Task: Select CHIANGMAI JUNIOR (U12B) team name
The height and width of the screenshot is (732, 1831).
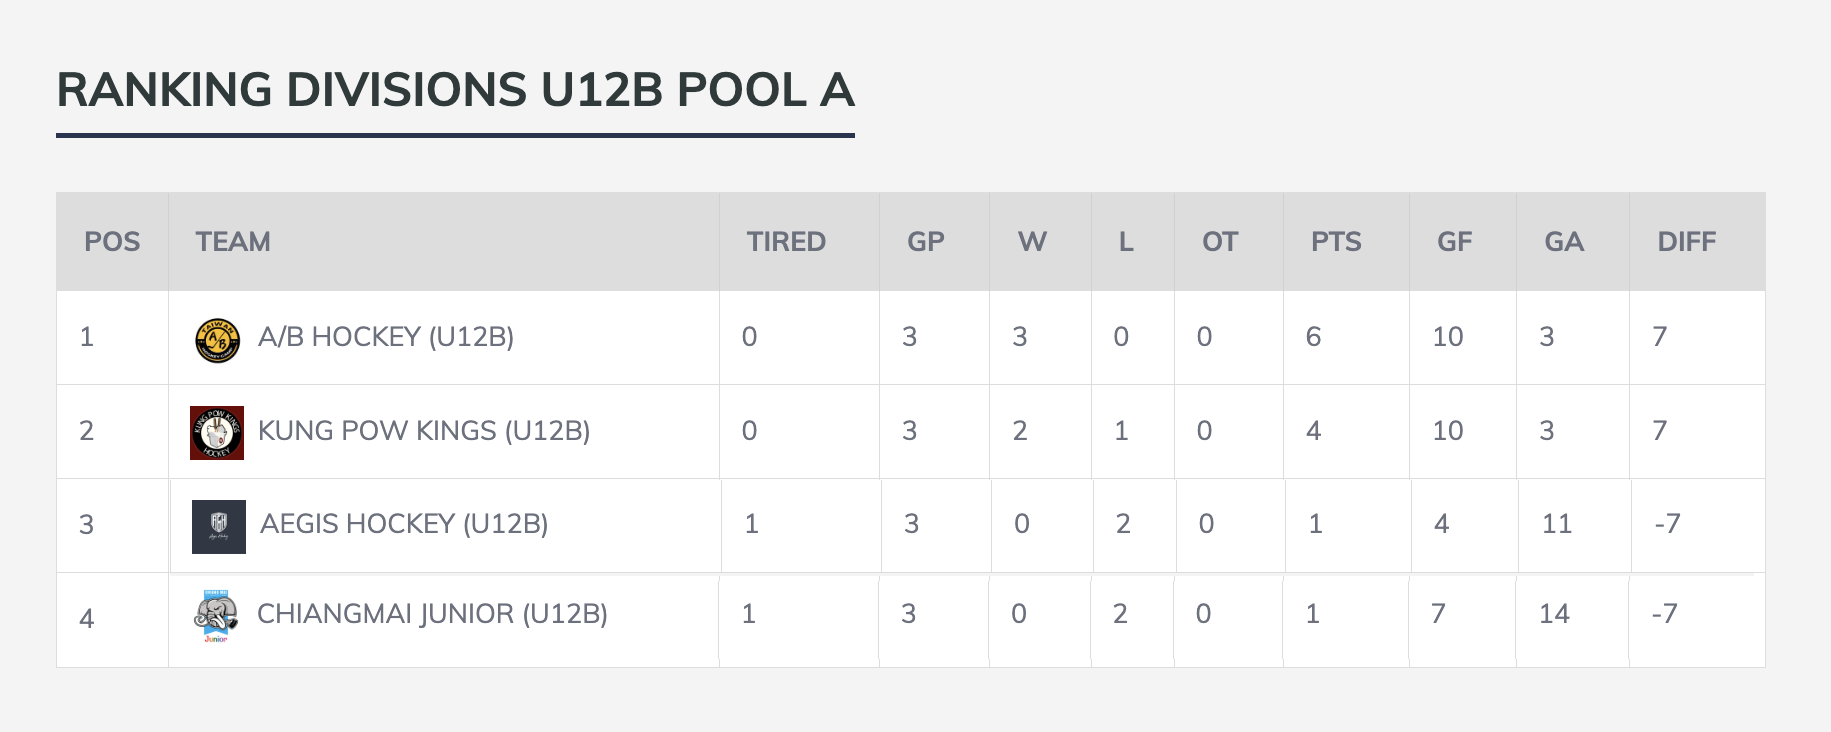Action: click(x=432, y=614)
